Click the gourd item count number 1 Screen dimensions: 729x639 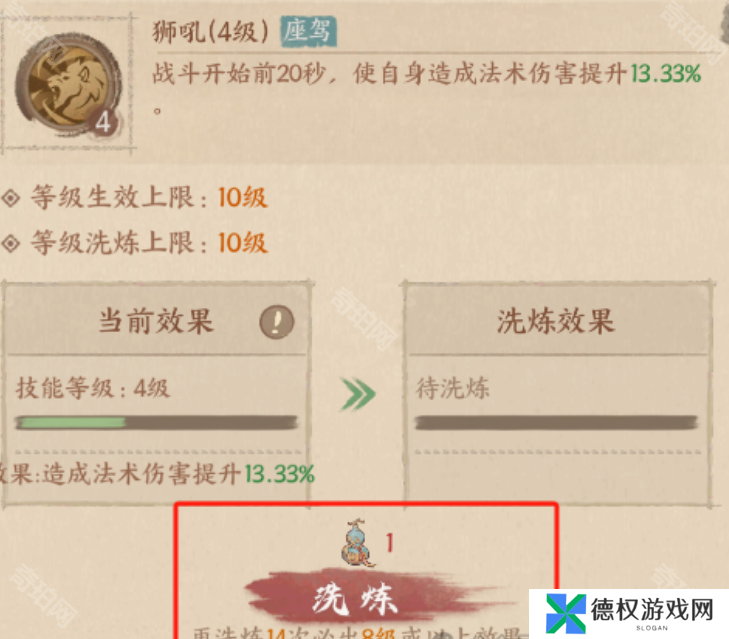click(x=390, y=543)
